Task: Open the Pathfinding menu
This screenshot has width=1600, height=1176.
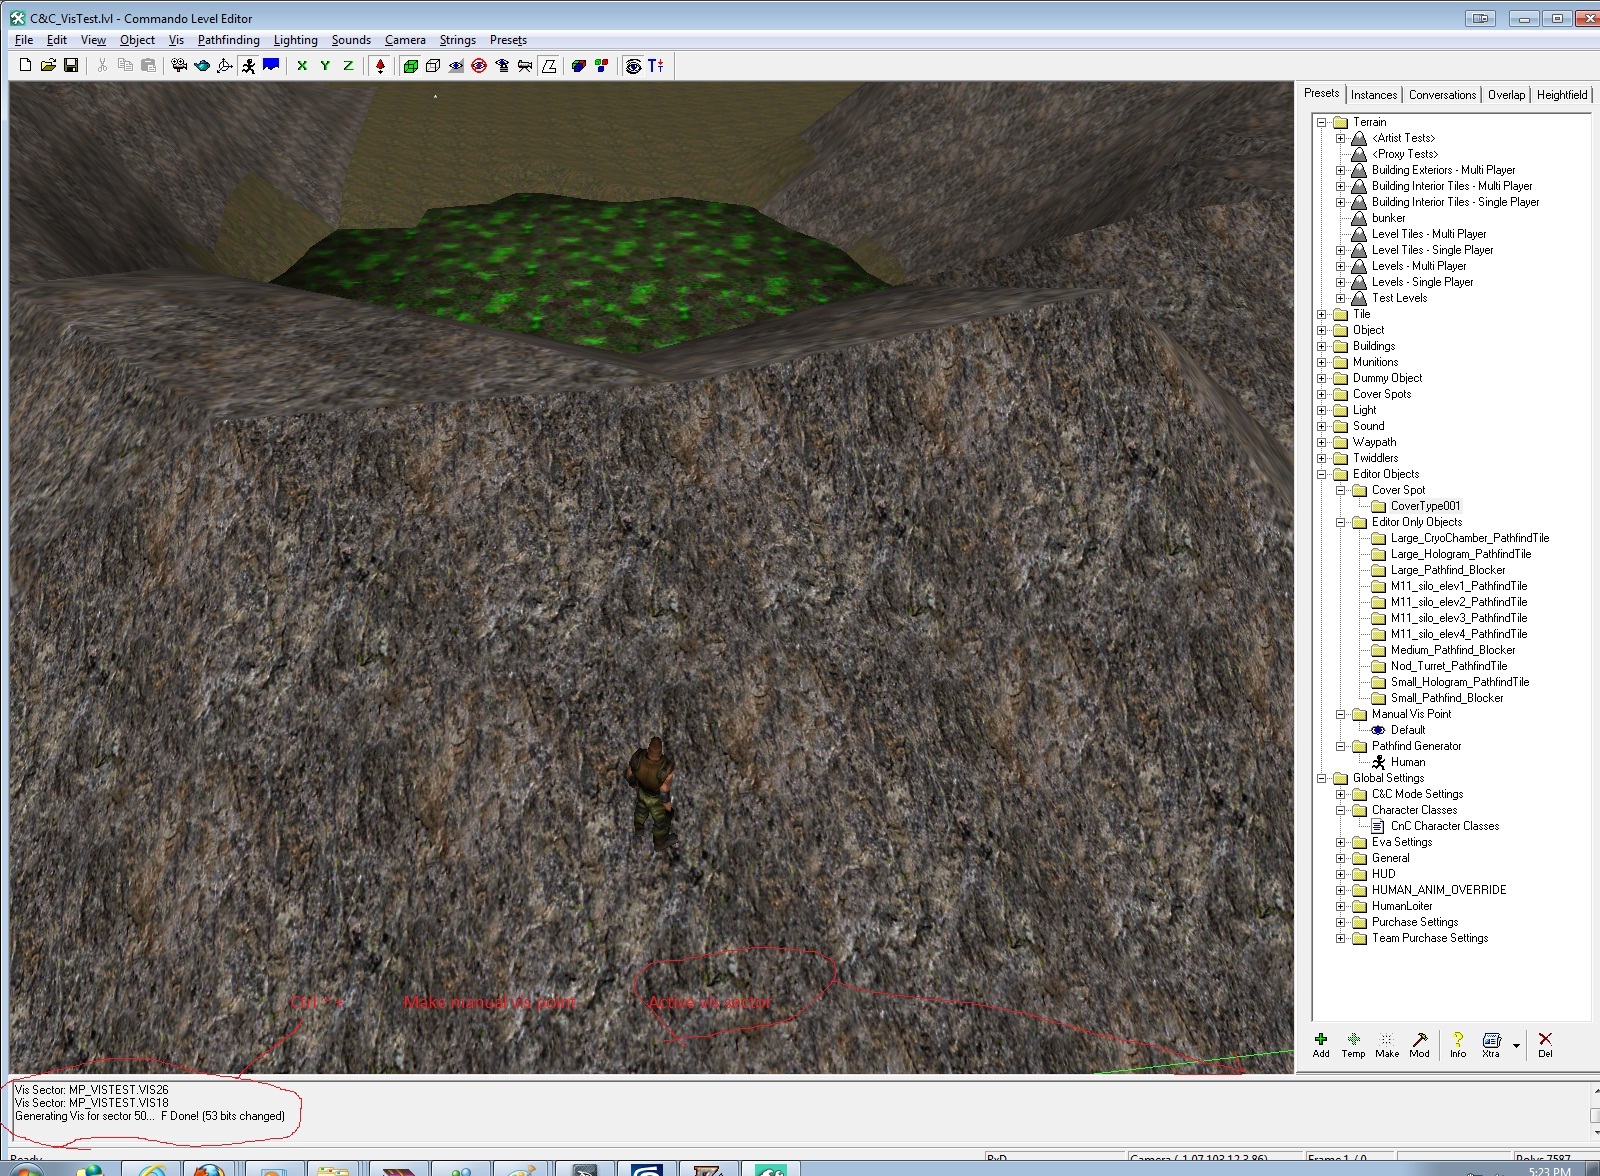Action: 228,40
